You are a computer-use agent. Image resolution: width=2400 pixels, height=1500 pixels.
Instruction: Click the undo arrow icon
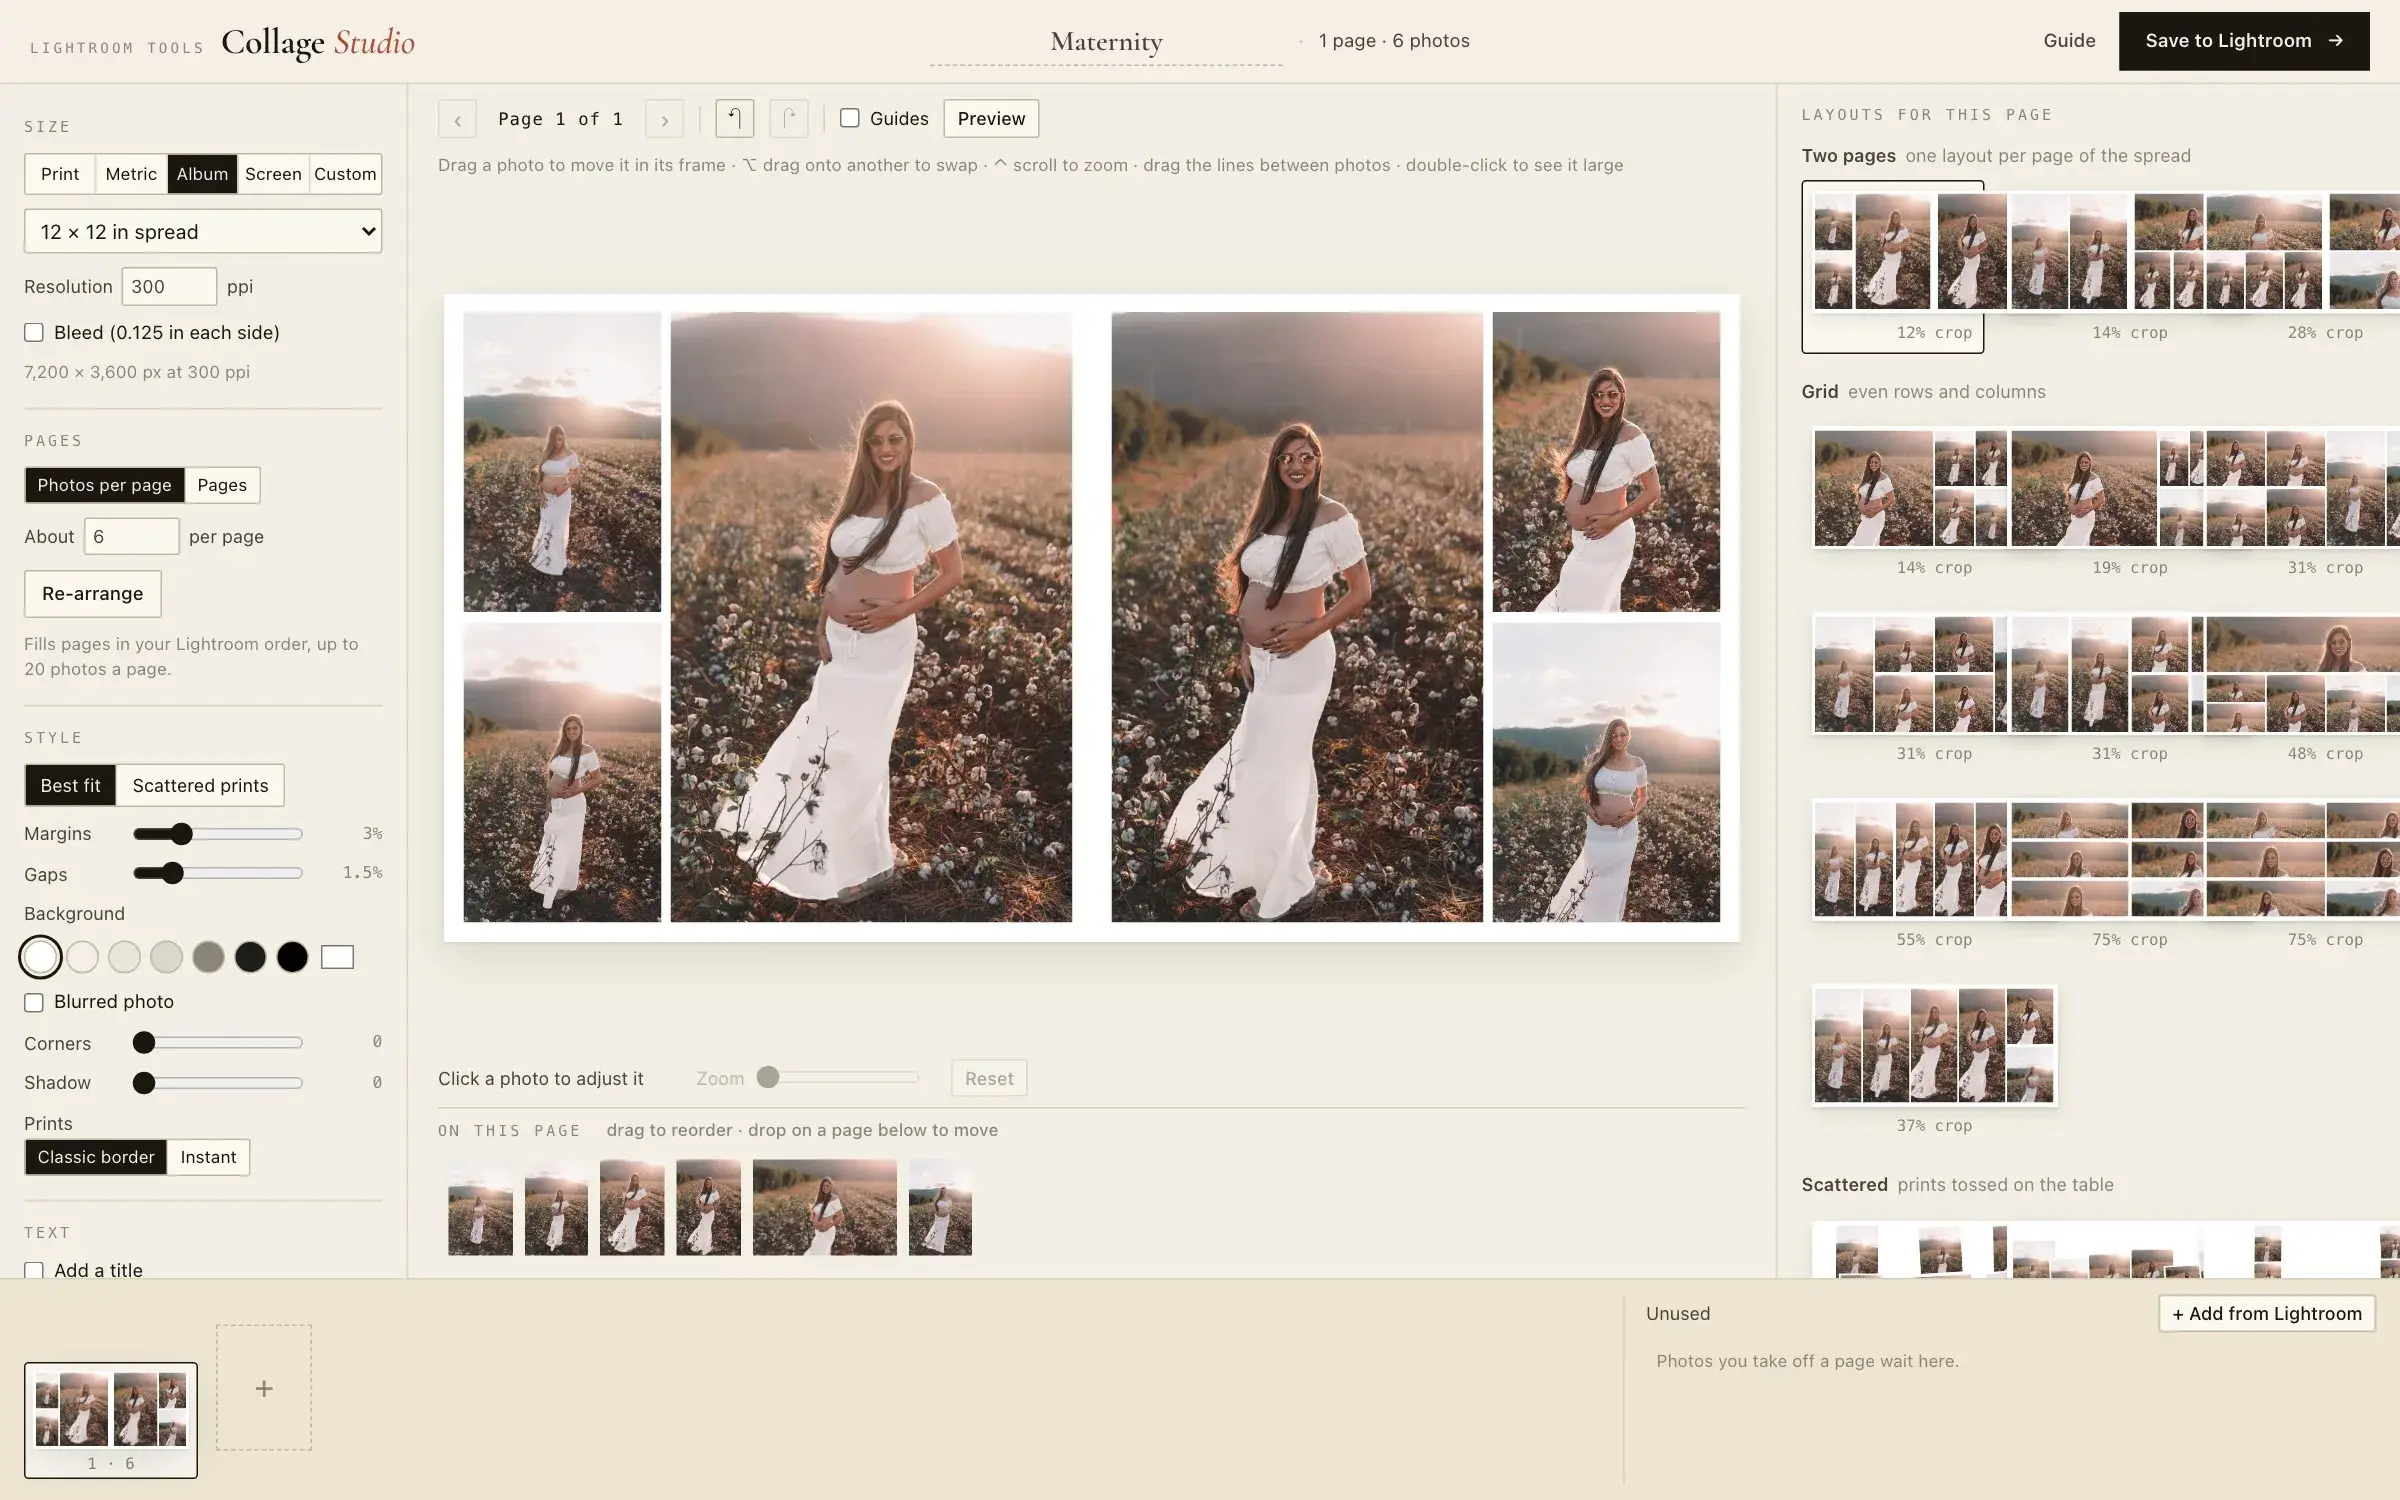[734, 118]
